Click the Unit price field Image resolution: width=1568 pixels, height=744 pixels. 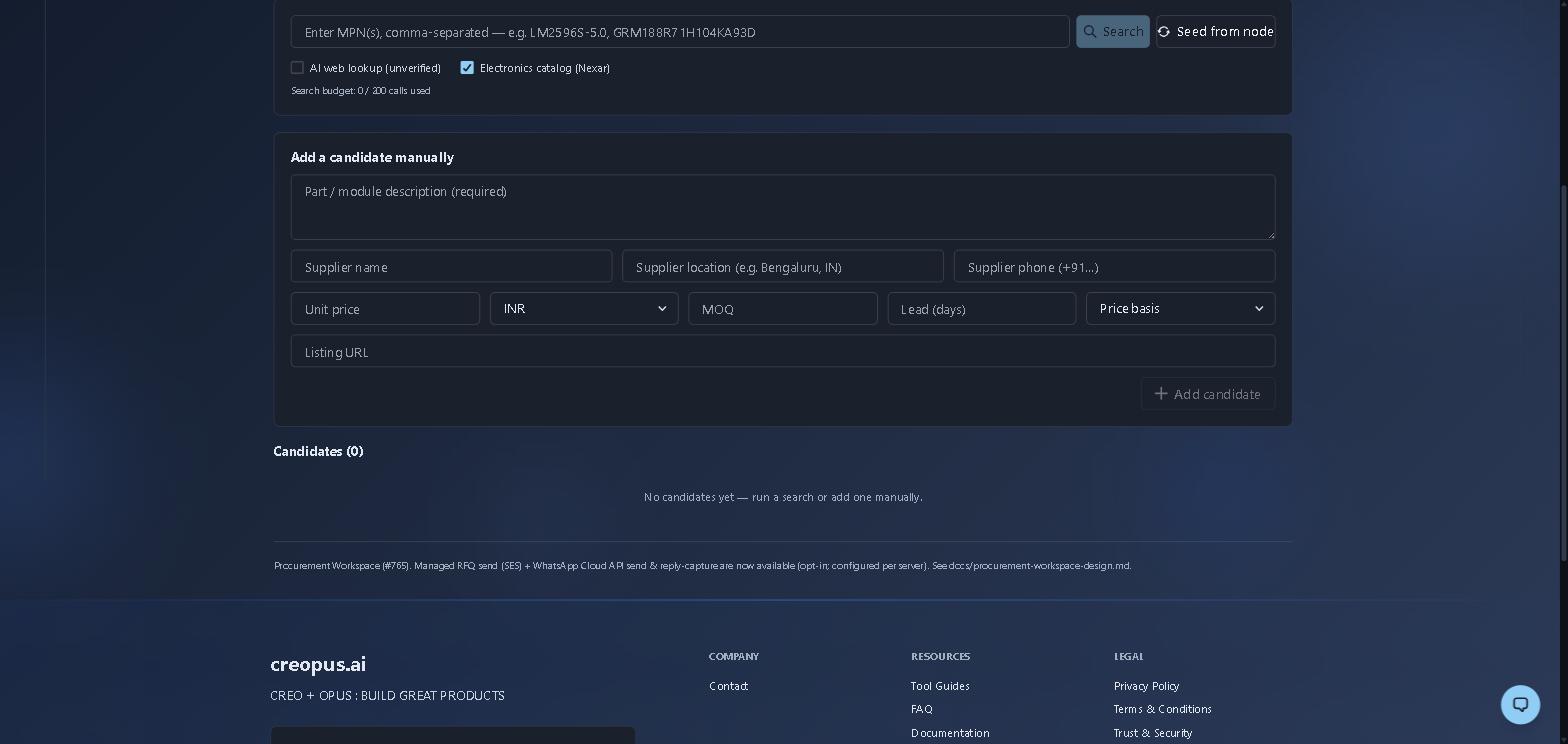(385, 308)
